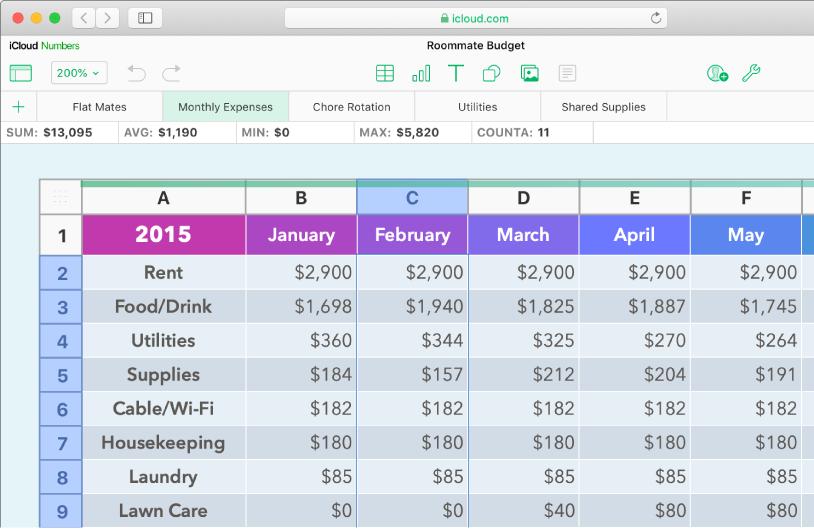This screenshot has height=529, width=814.
Task: Open the Utilities sheet tab
Action: 477,107
